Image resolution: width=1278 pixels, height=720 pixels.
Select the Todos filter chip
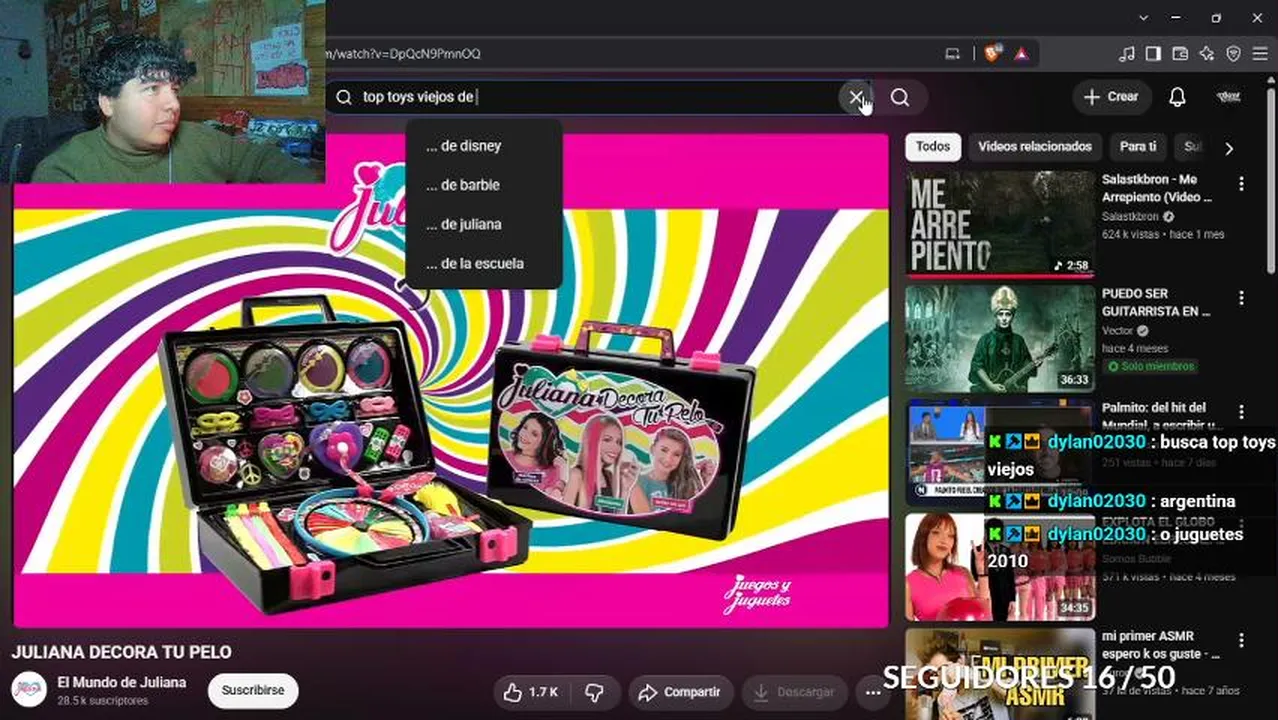933,147
